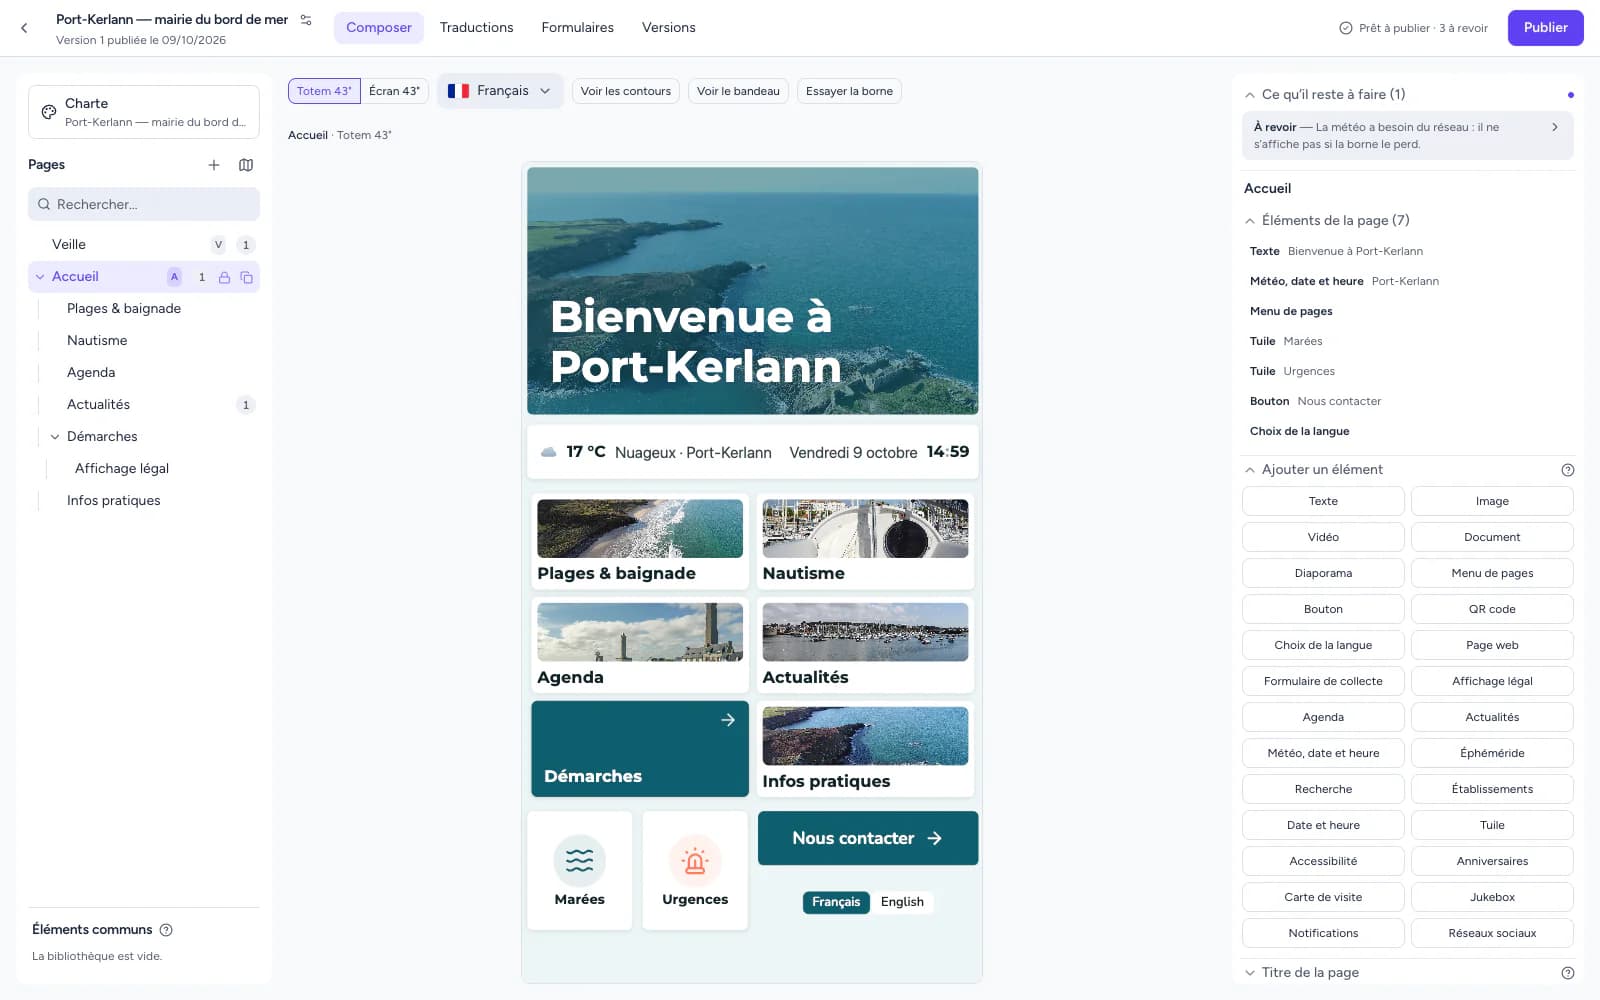Duplicate the Accueil page with the copy icon

click(x=246, y=277)
